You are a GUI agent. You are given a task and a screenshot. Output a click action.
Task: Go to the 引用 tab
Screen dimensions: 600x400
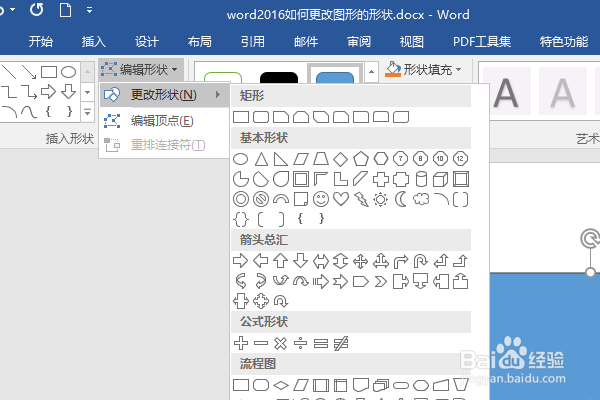(x=253, y=41)
